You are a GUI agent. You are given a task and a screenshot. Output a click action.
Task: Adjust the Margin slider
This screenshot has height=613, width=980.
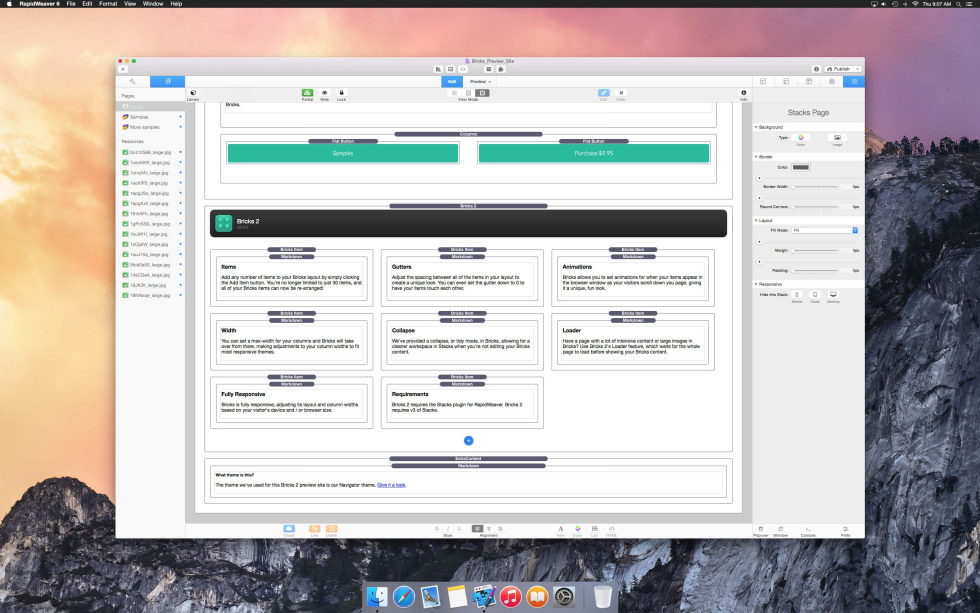[x=815, y=251]
